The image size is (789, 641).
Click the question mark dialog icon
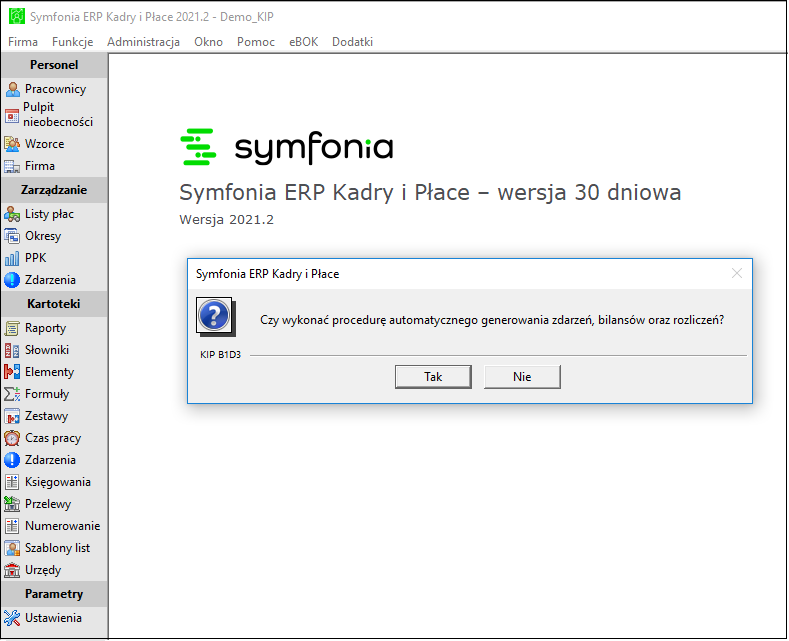[x=215, y=316]
